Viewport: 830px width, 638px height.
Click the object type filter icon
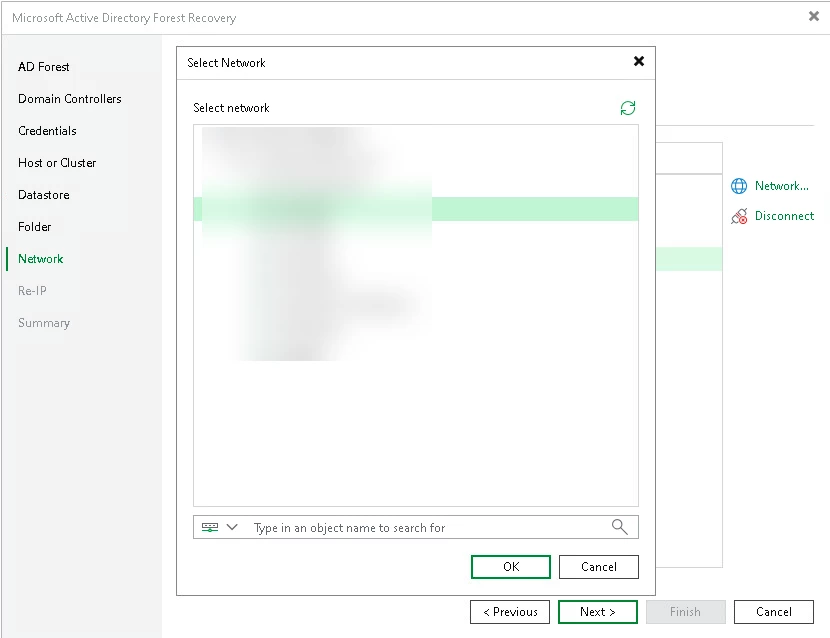(210, 527)
